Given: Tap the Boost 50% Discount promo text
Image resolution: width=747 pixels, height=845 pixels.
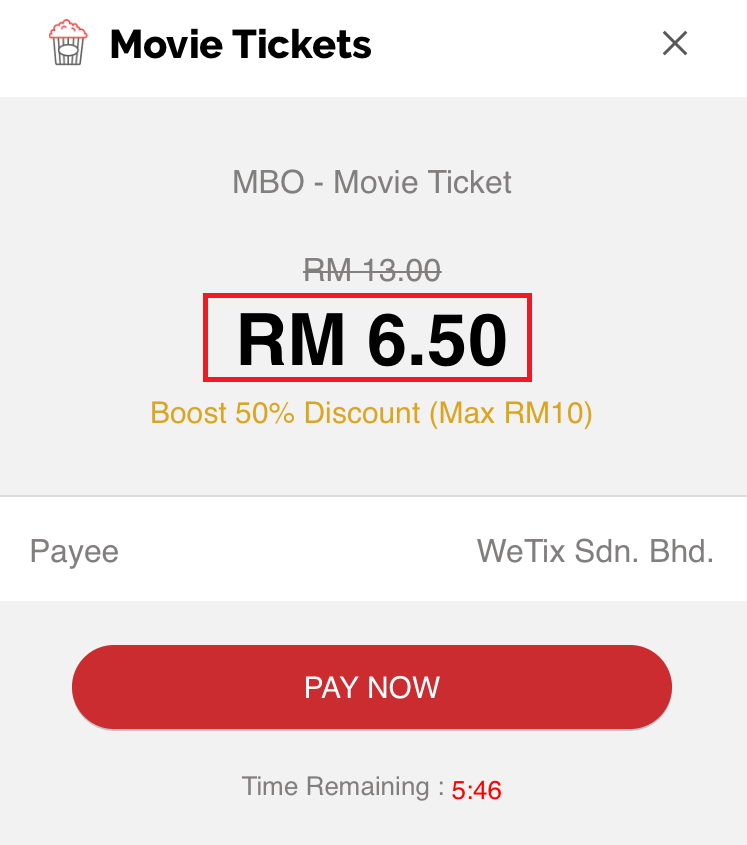Looking at the screenshot, I should [371, 413].
